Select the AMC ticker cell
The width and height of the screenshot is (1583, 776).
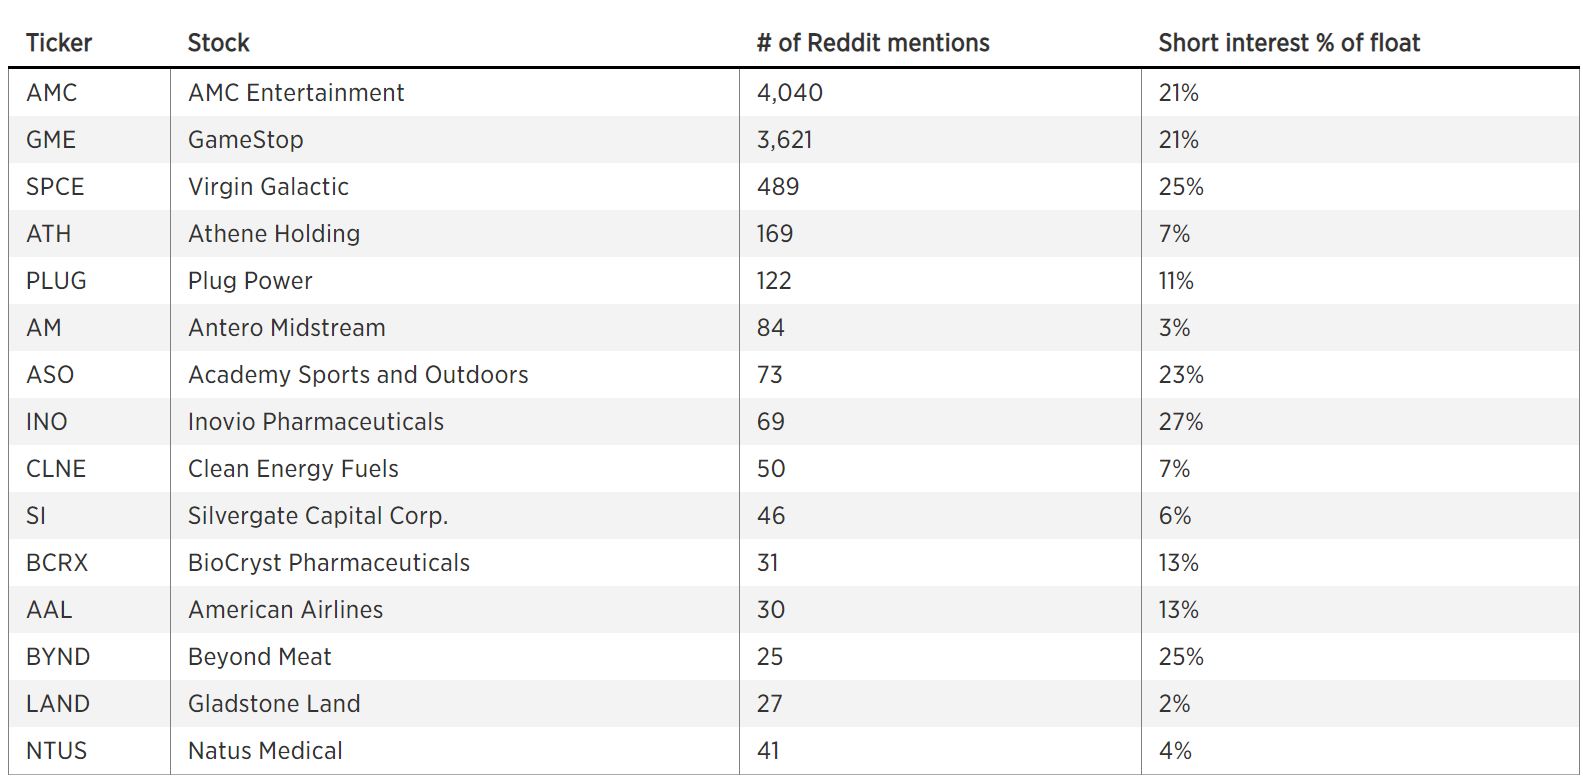51,93
